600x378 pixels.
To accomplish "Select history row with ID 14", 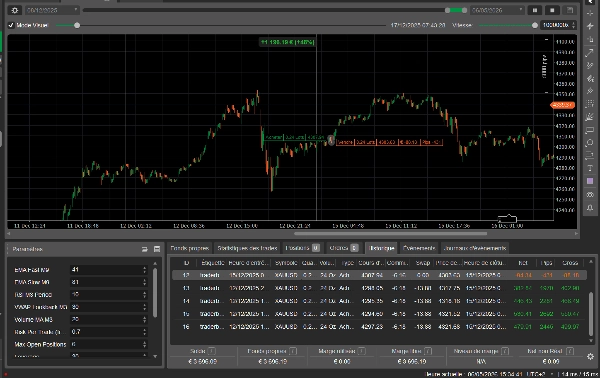I will (x=379, y=301).
